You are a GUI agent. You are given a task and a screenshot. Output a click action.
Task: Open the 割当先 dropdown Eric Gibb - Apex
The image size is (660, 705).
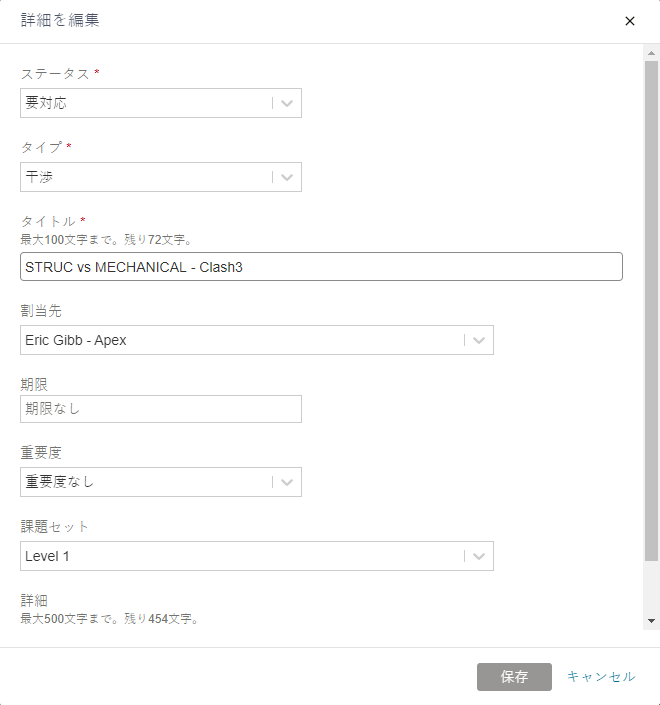(257, 340)
